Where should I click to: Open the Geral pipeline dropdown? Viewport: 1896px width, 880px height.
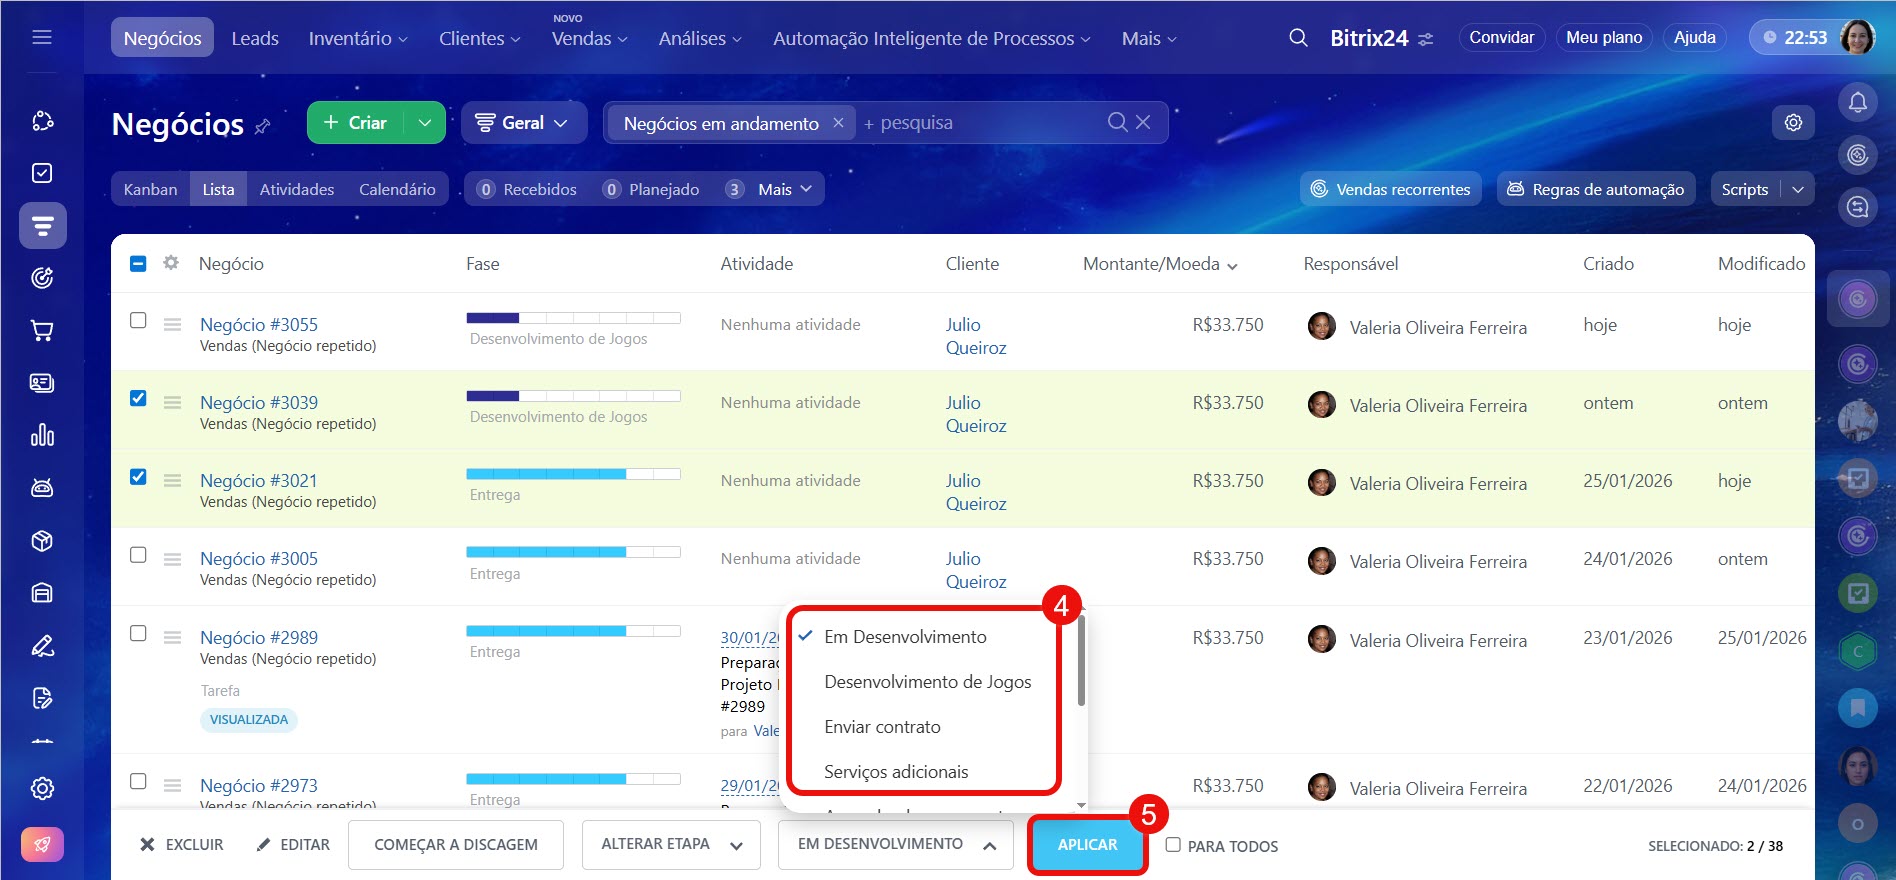[x=523, y=122]
